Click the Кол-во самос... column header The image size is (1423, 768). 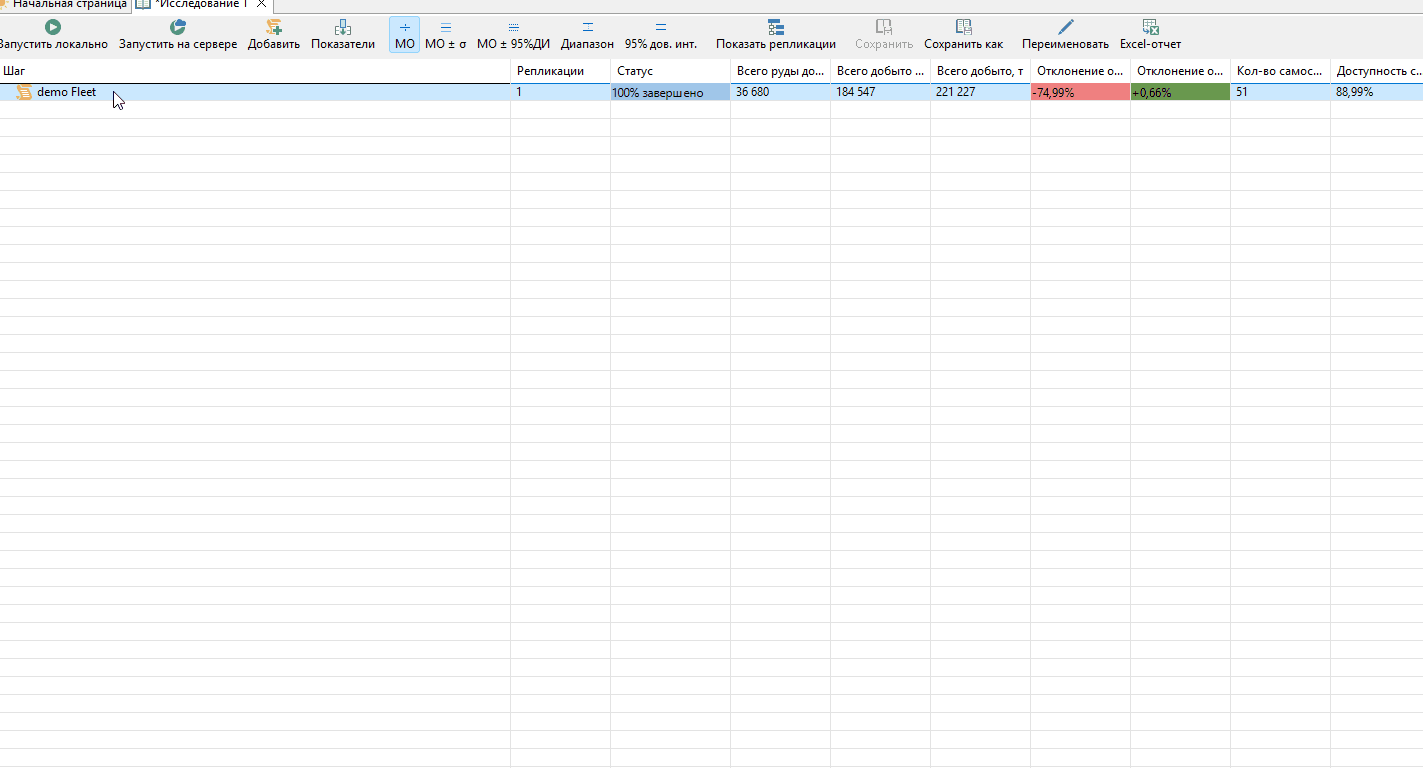tap(1280, 71)
